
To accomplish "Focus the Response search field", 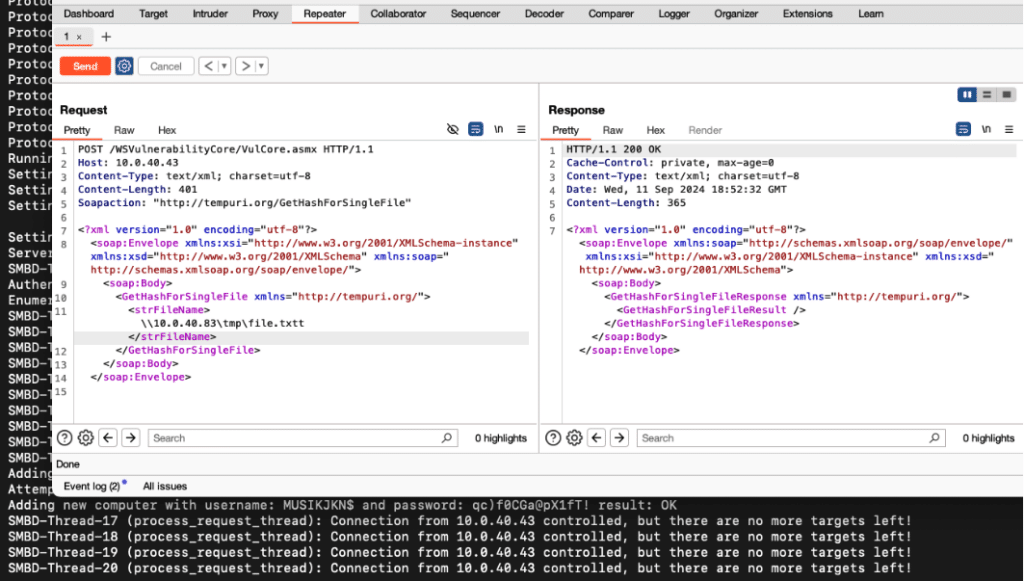I will pos(792,438).
